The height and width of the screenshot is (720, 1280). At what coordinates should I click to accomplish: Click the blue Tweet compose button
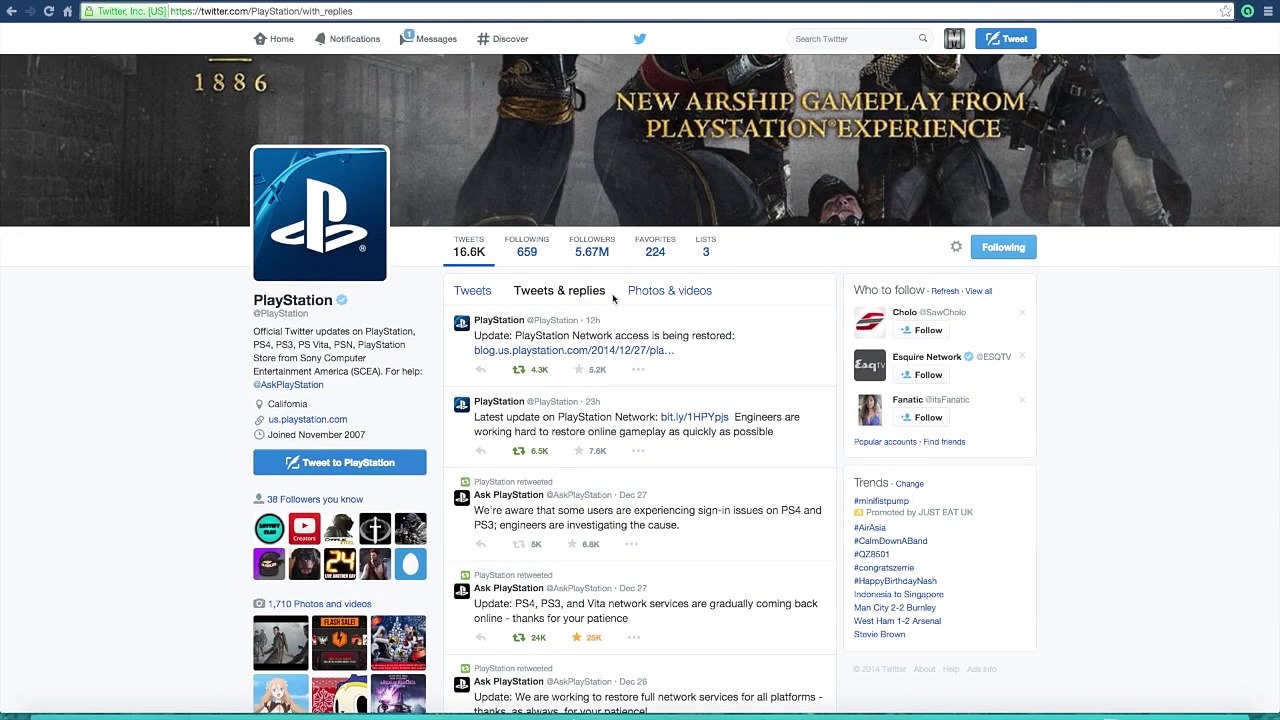click(1005, 39)
